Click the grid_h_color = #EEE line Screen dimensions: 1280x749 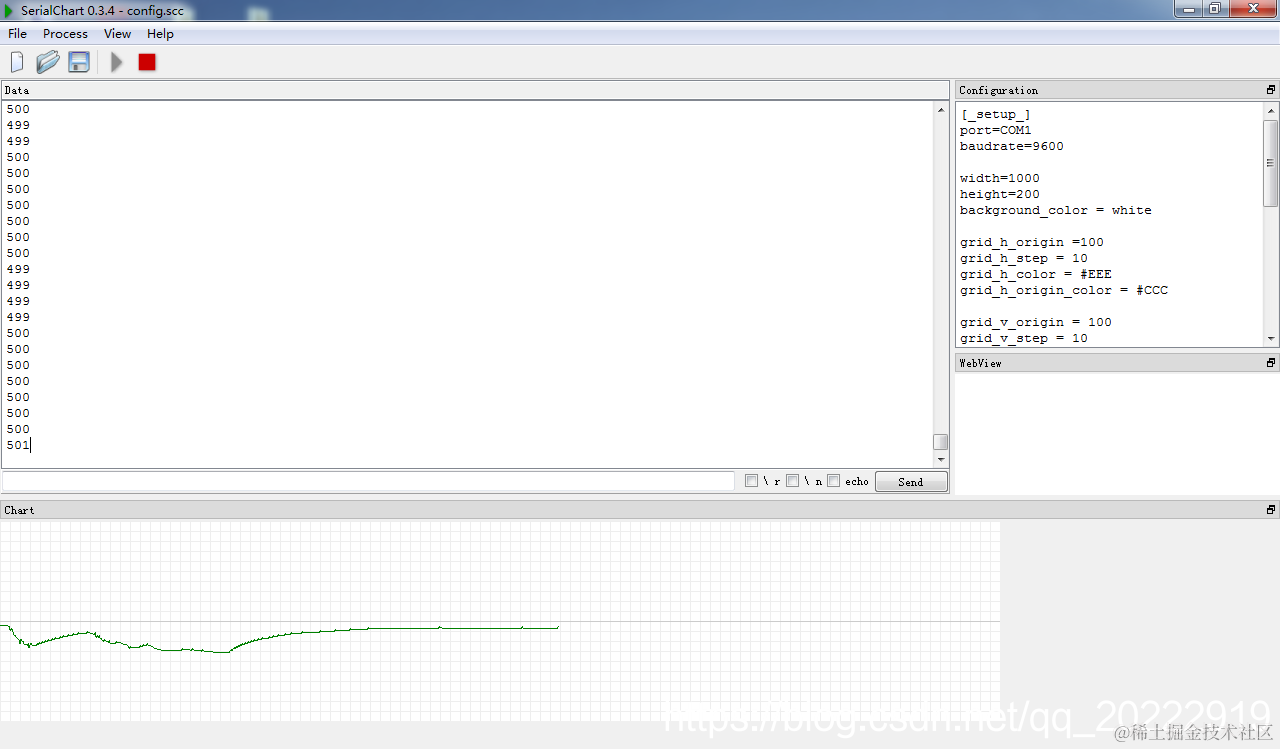coord(1036,274)
